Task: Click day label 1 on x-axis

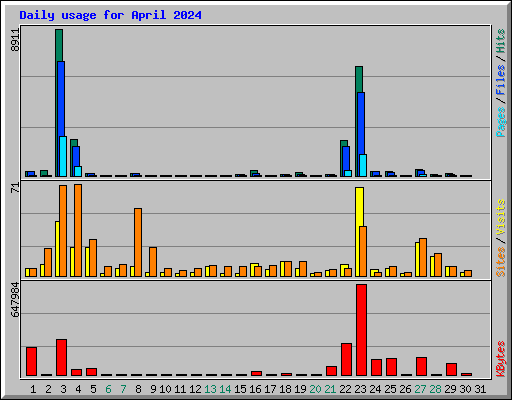Action: (x=33, y=389)
